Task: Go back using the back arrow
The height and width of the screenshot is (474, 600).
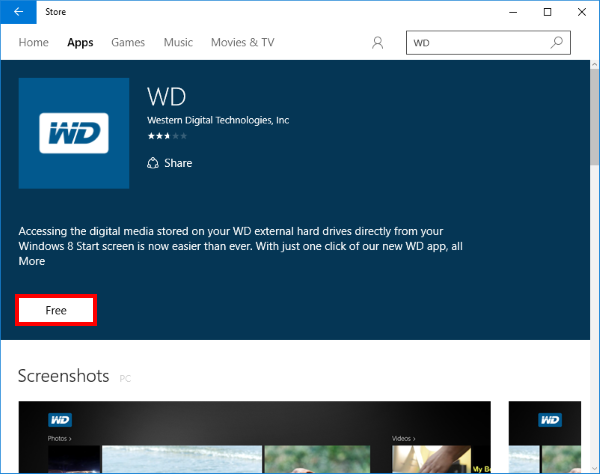Action: coord(18,12)
